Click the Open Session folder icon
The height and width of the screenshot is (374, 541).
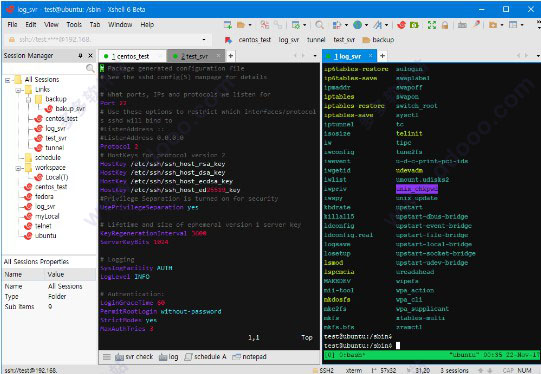[x=241, y=25]
